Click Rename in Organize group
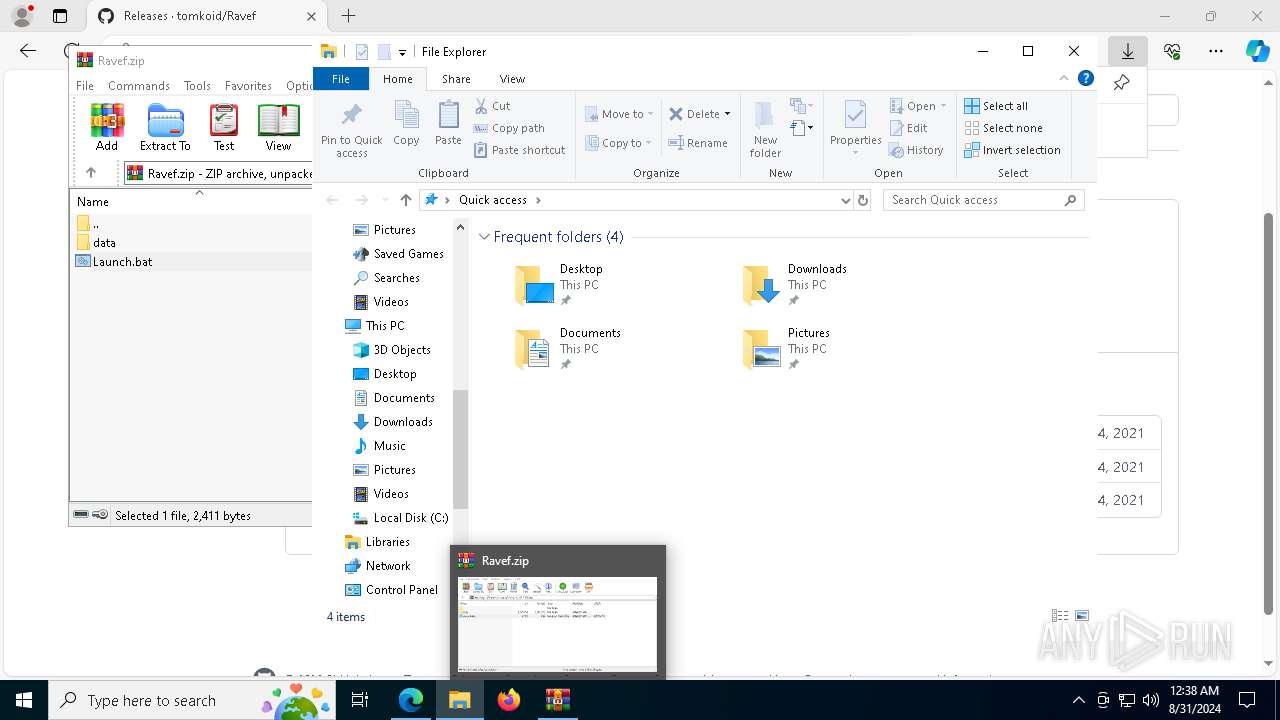The height and width of the screenshot is (720, 1280). click(698, 143)
